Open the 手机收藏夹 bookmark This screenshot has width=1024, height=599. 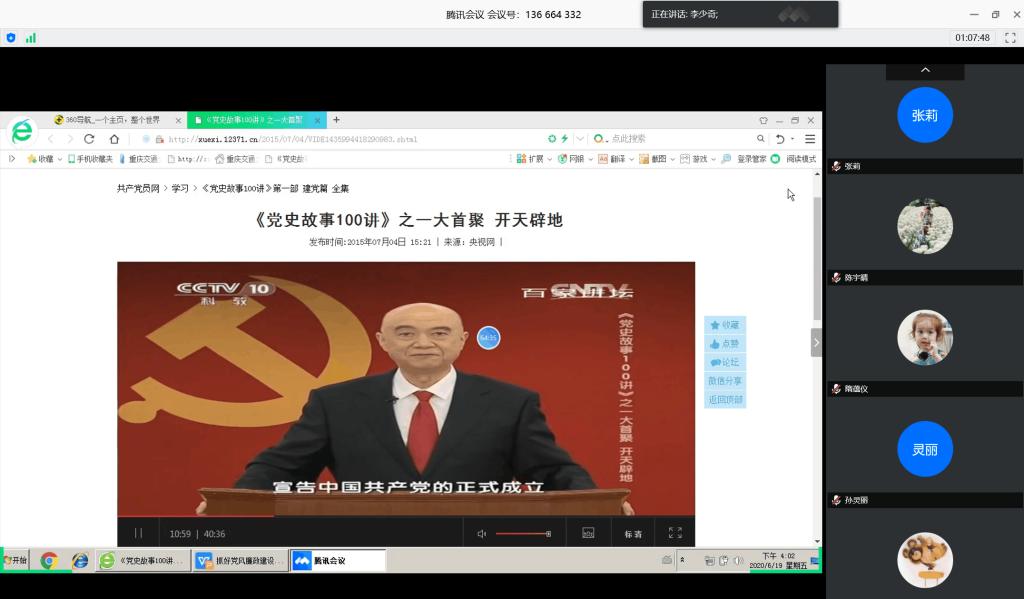[90, 159]
